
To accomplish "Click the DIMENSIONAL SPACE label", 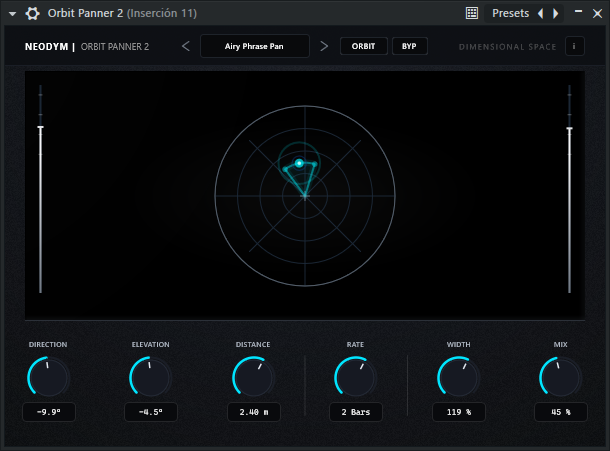I will point(507,47).
